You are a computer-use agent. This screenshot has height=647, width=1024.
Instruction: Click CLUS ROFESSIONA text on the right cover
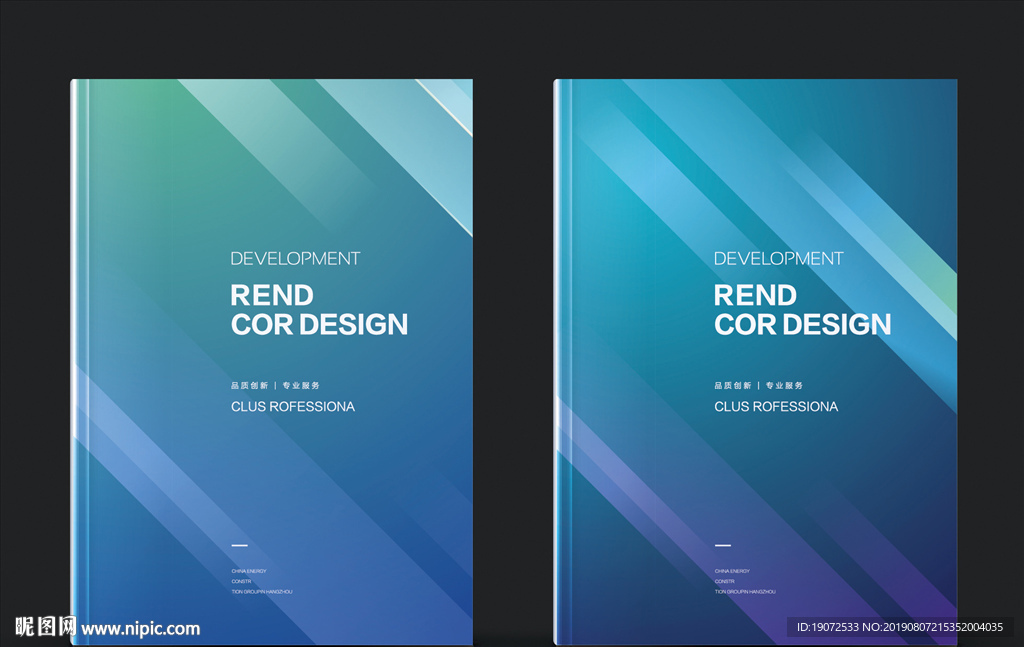click(x=776, y=407)
